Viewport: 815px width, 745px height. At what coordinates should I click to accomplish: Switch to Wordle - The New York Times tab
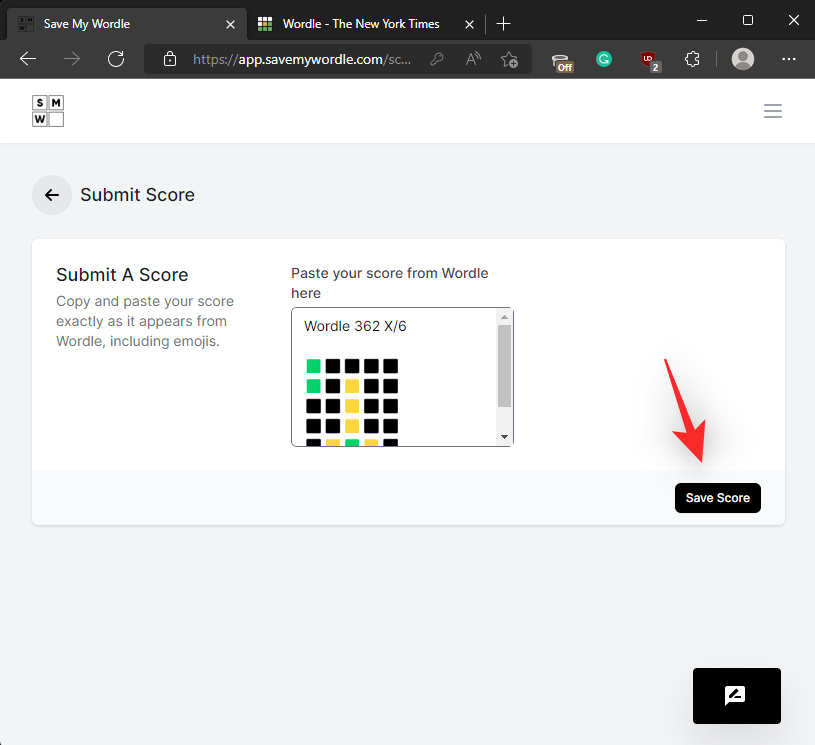click(x=360, y=23)
